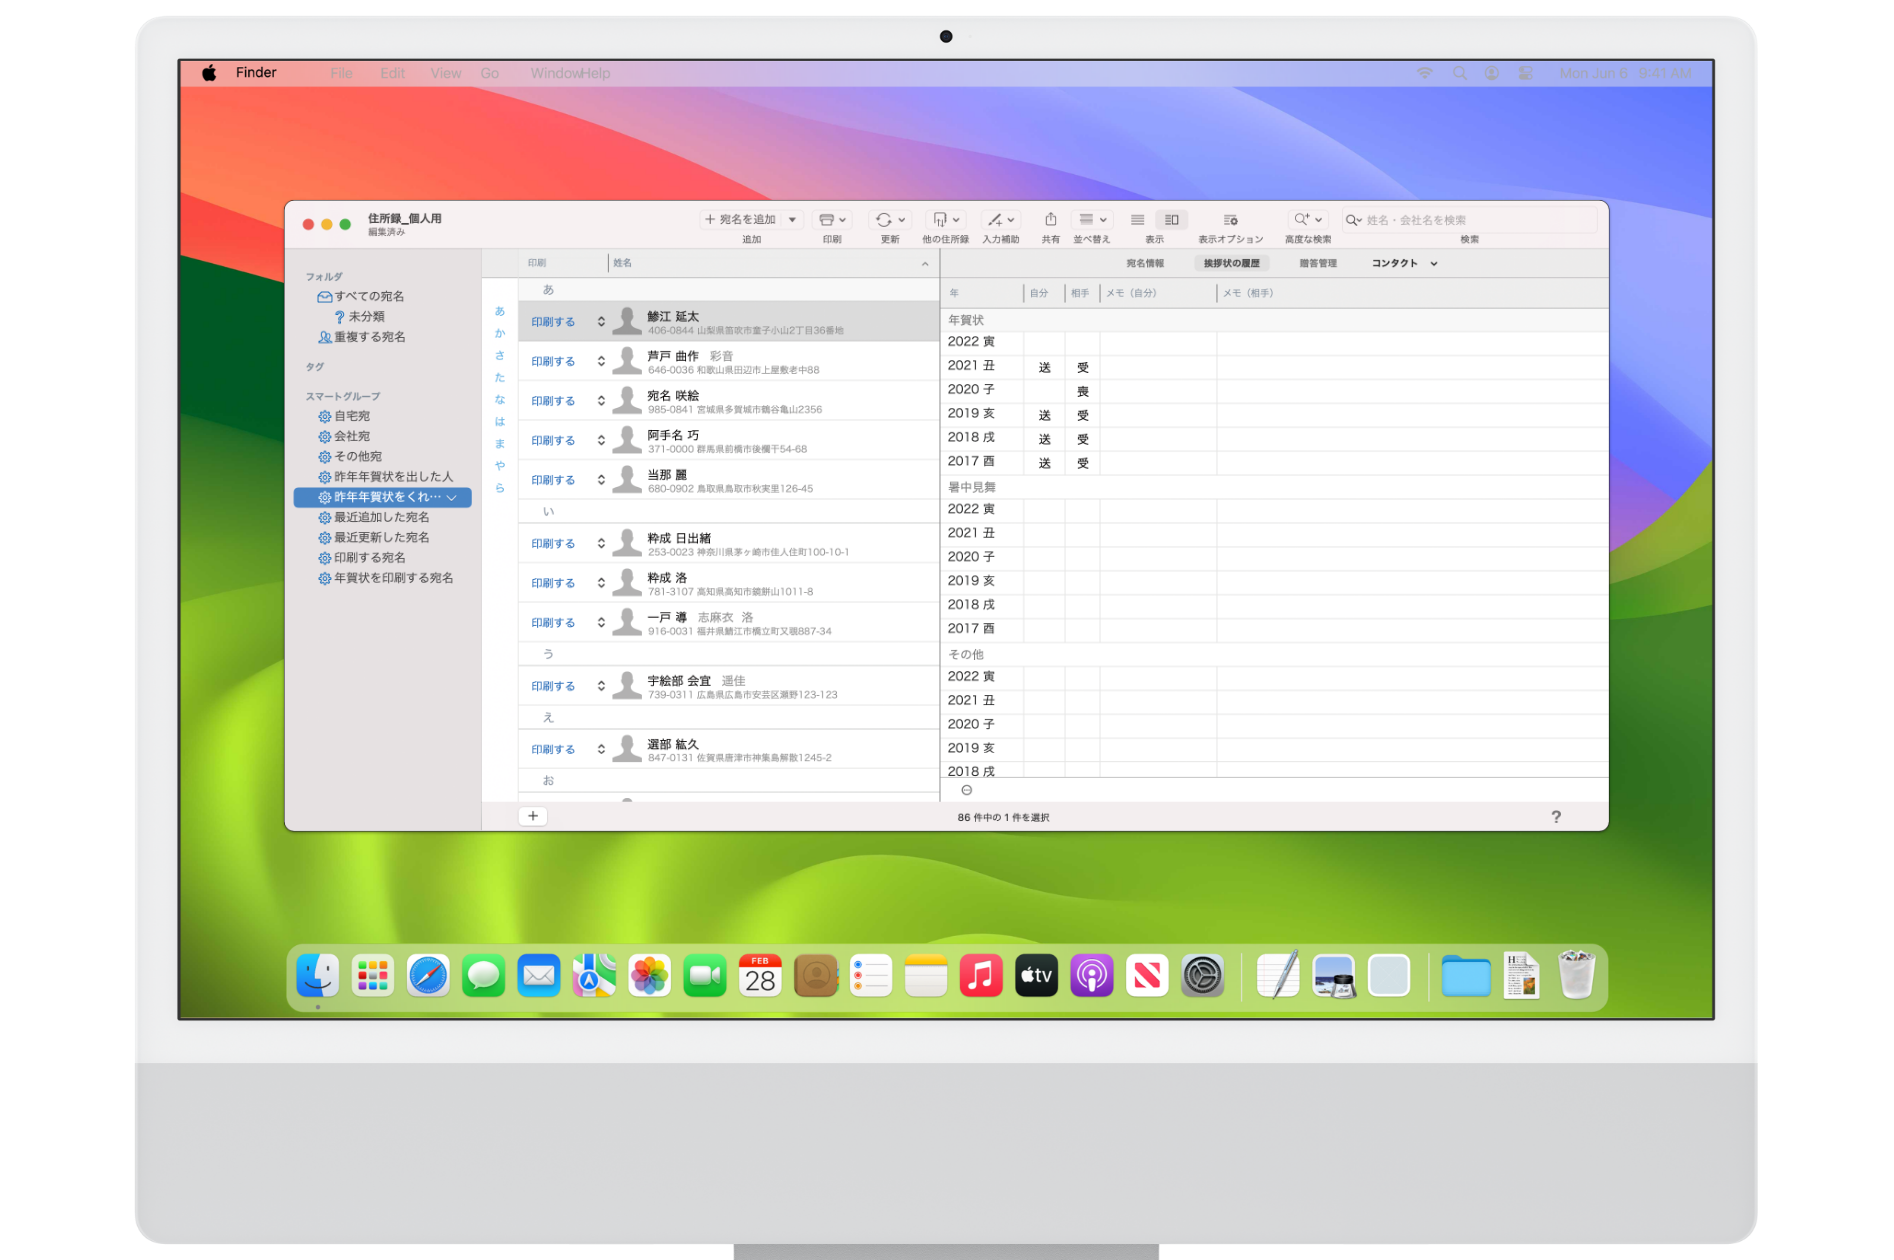Click the 姓名・会社名を検索 search field
This screenshot has width=1894, height=1260.
pyautogui.click(x=1470, y=220)
